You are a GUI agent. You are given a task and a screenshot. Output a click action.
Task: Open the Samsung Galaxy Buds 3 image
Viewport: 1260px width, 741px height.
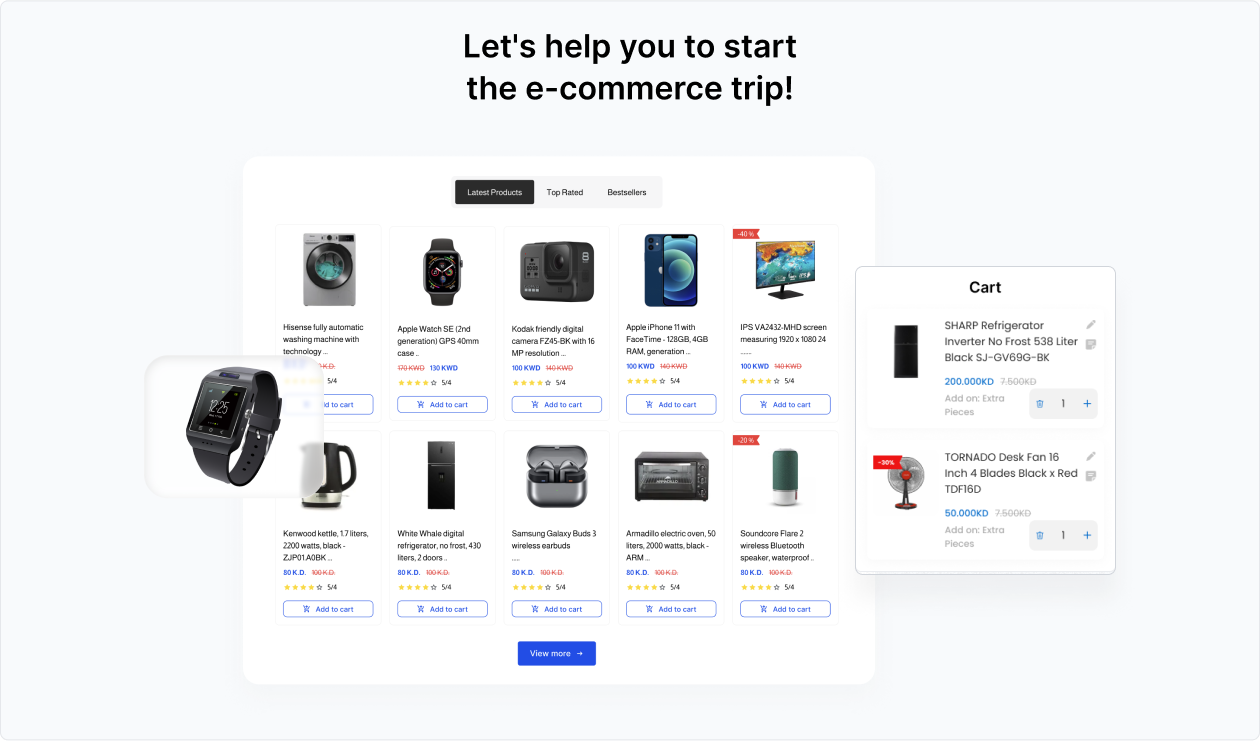[557, 476]
